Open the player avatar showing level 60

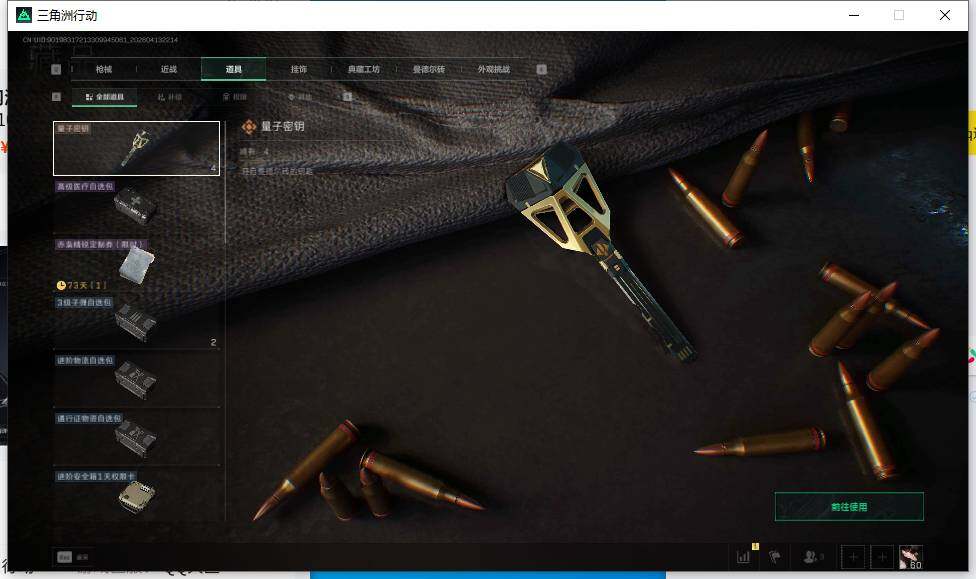tap(911, 557)
